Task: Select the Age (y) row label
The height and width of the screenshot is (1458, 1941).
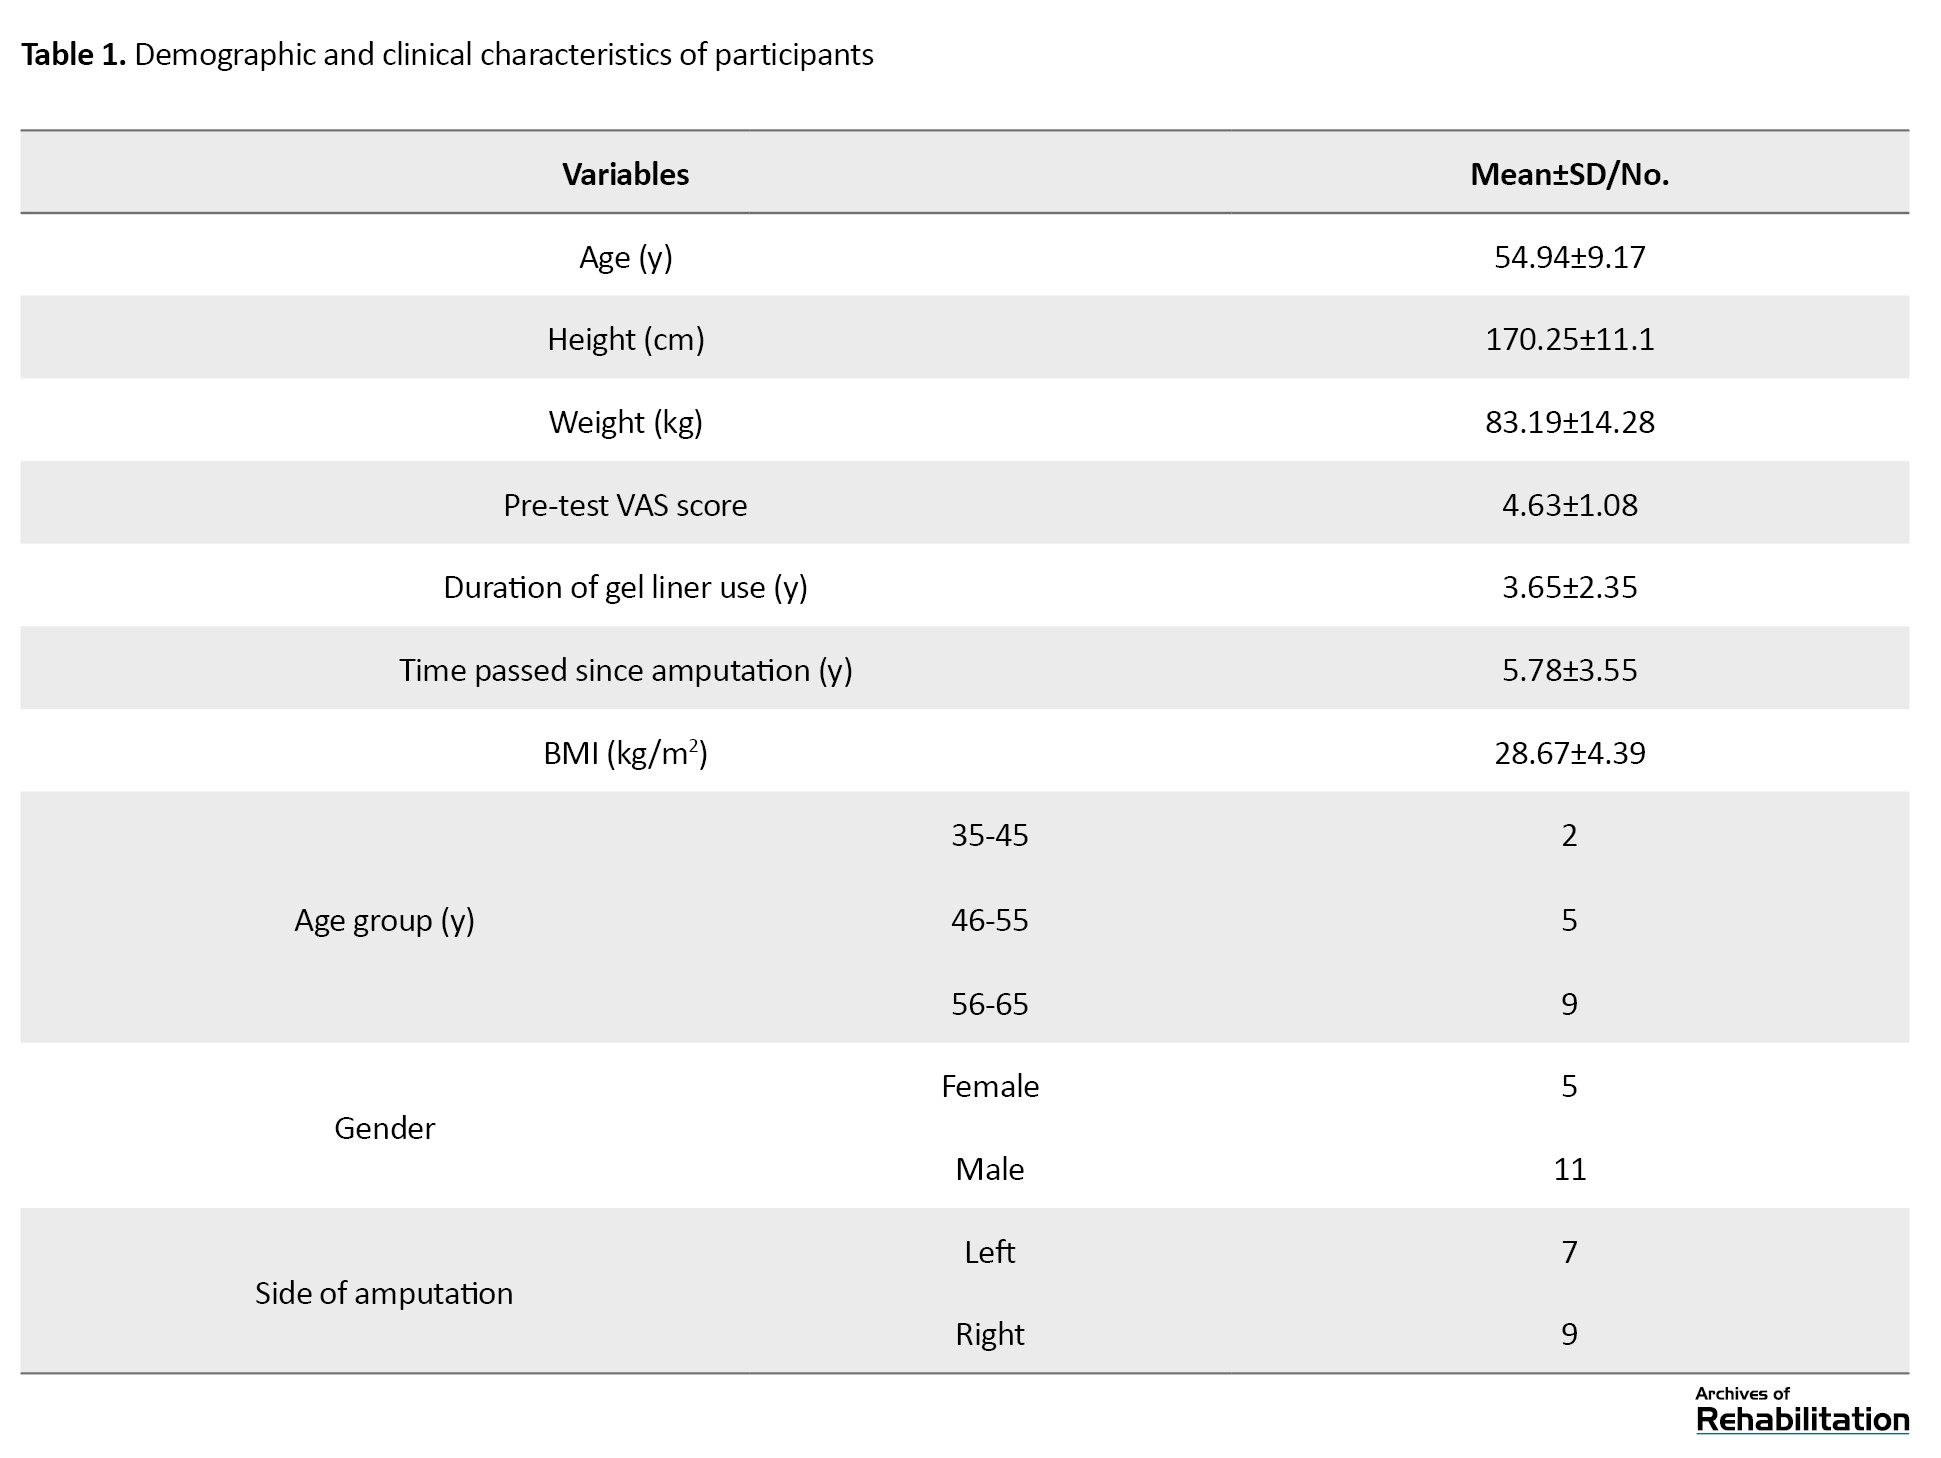Action: [x=625, y=257]
